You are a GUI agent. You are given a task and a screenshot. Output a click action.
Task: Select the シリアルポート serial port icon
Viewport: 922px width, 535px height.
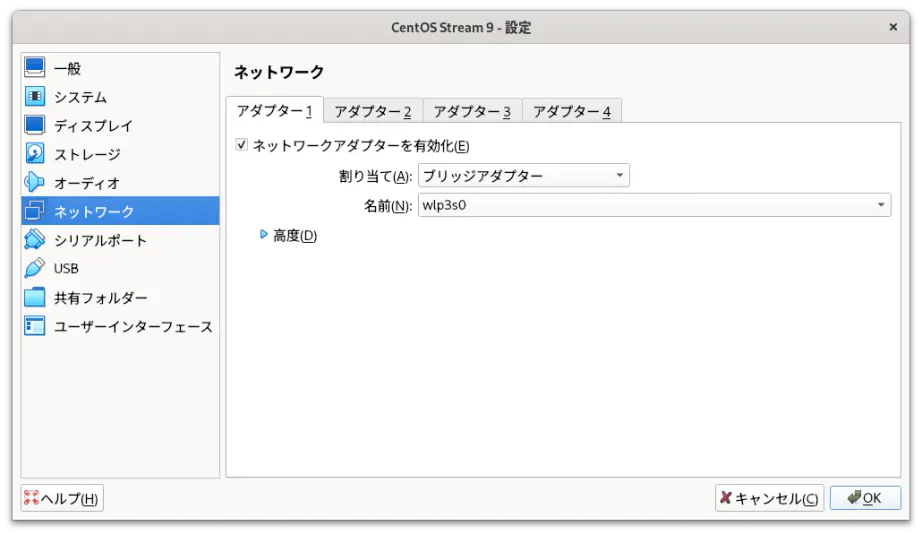[x=34, y=239]
